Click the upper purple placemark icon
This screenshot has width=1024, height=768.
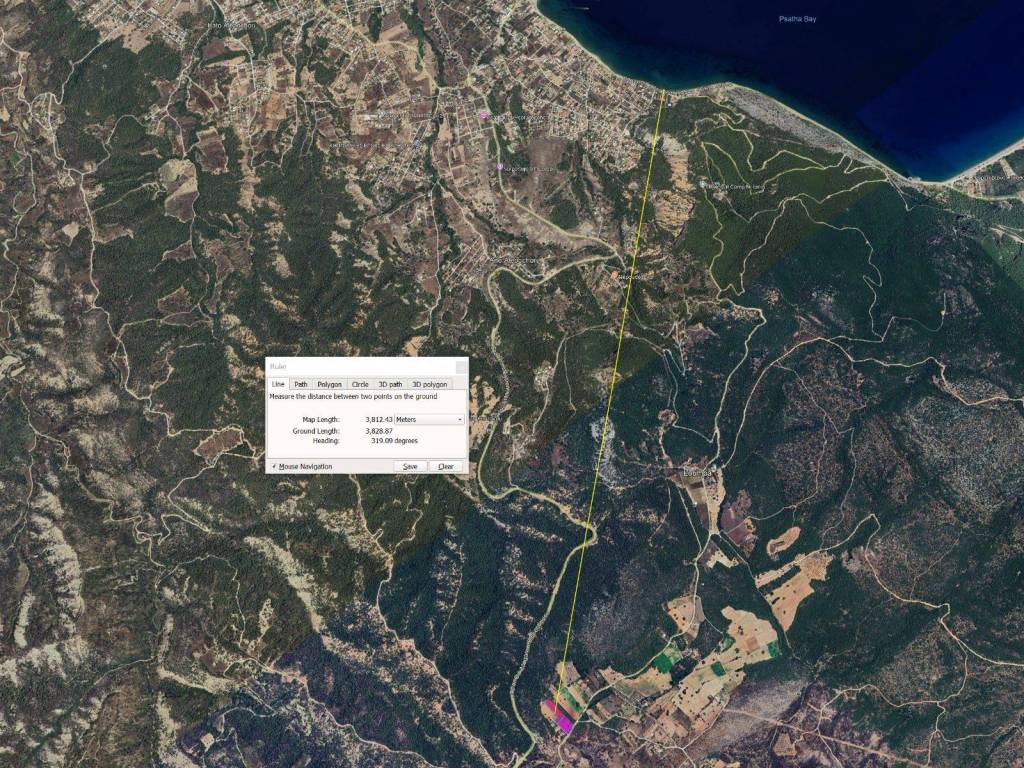485,115
